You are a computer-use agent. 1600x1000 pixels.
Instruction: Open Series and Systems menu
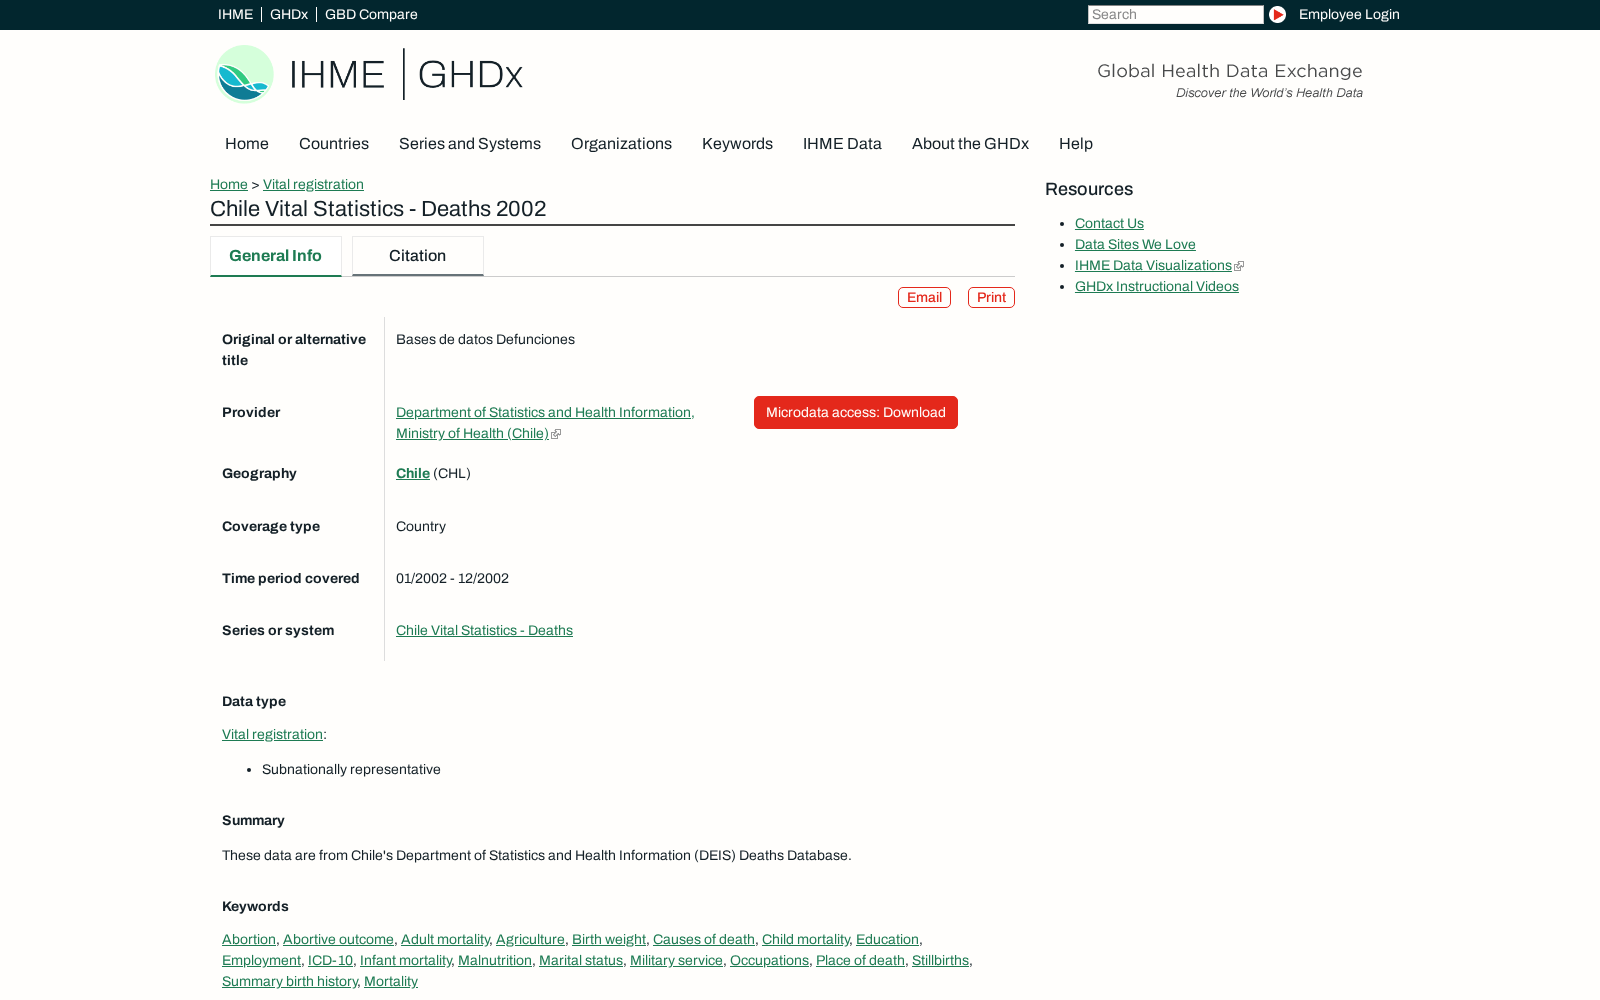point(470,144)
